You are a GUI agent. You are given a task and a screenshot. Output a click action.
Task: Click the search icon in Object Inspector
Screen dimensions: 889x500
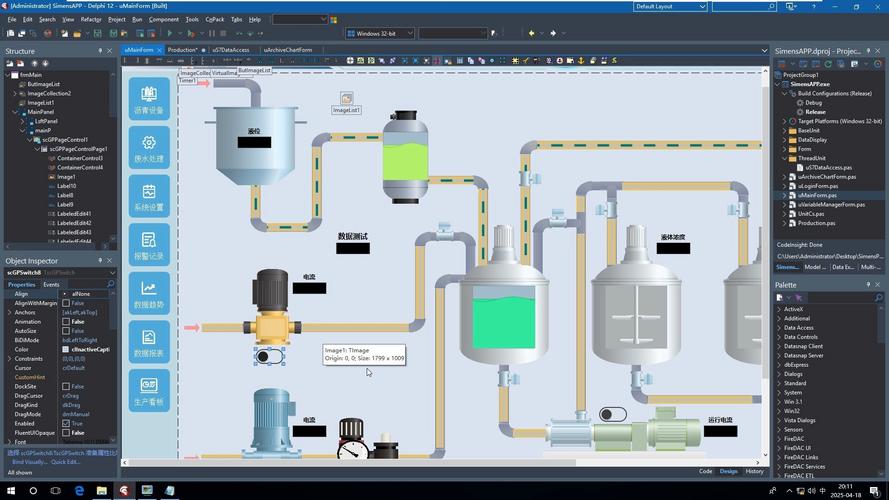[110, 284]
